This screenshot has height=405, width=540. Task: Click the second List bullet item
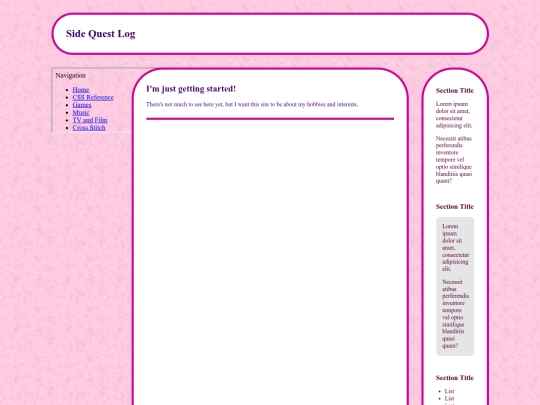[449, 398]
